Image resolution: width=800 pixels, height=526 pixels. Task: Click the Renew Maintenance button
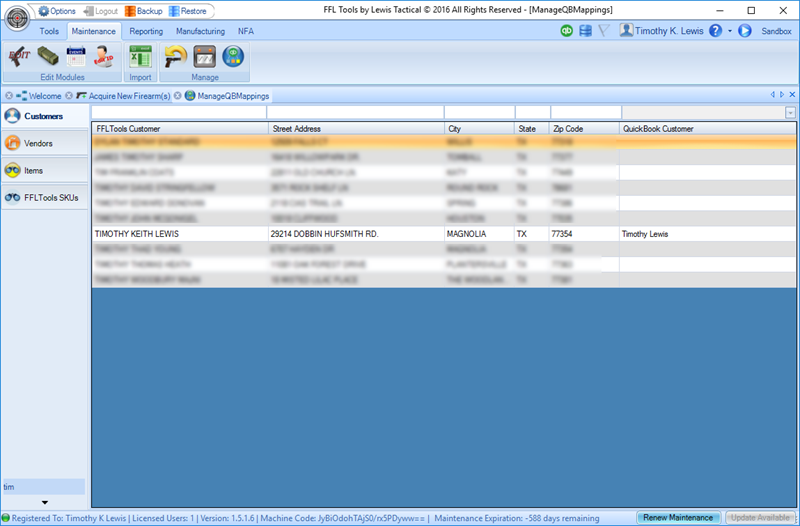[x=678, y=517]
